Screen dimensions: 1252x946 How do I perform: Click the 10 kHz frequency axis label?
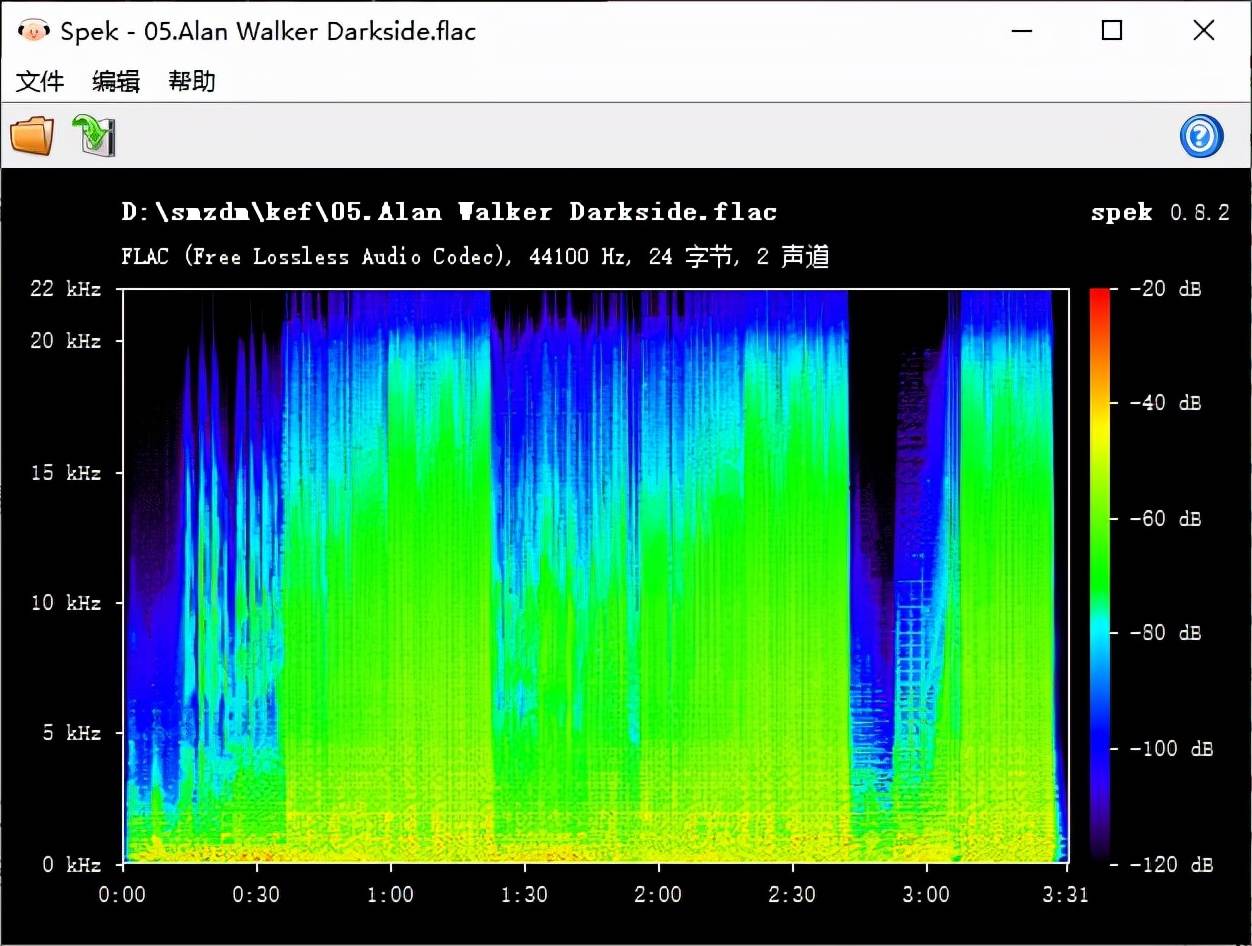pos(66,603)
